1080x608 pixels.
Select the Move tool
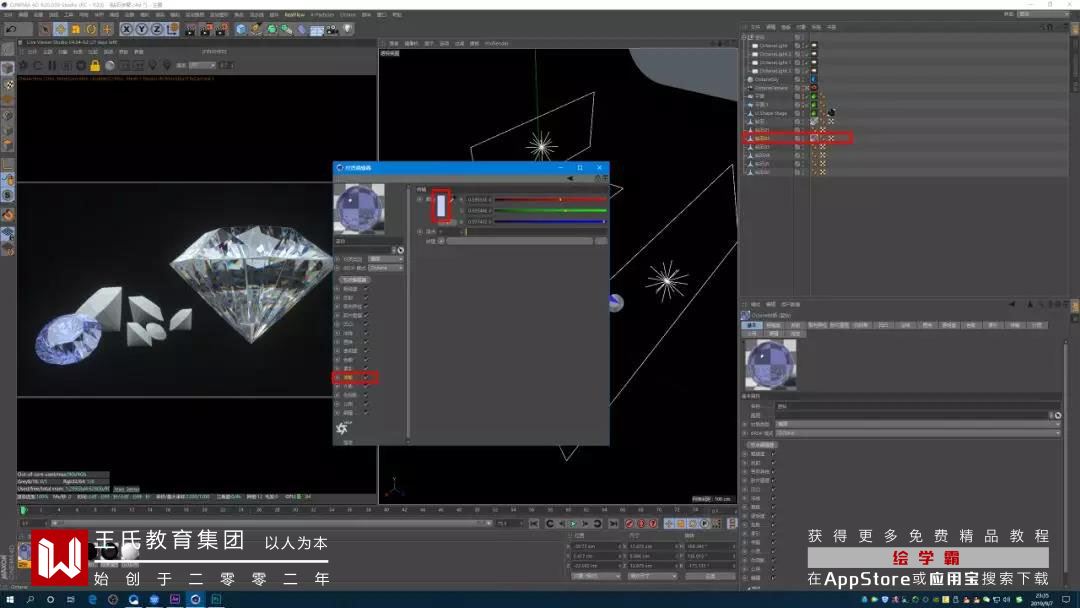[x=61, y=29]
